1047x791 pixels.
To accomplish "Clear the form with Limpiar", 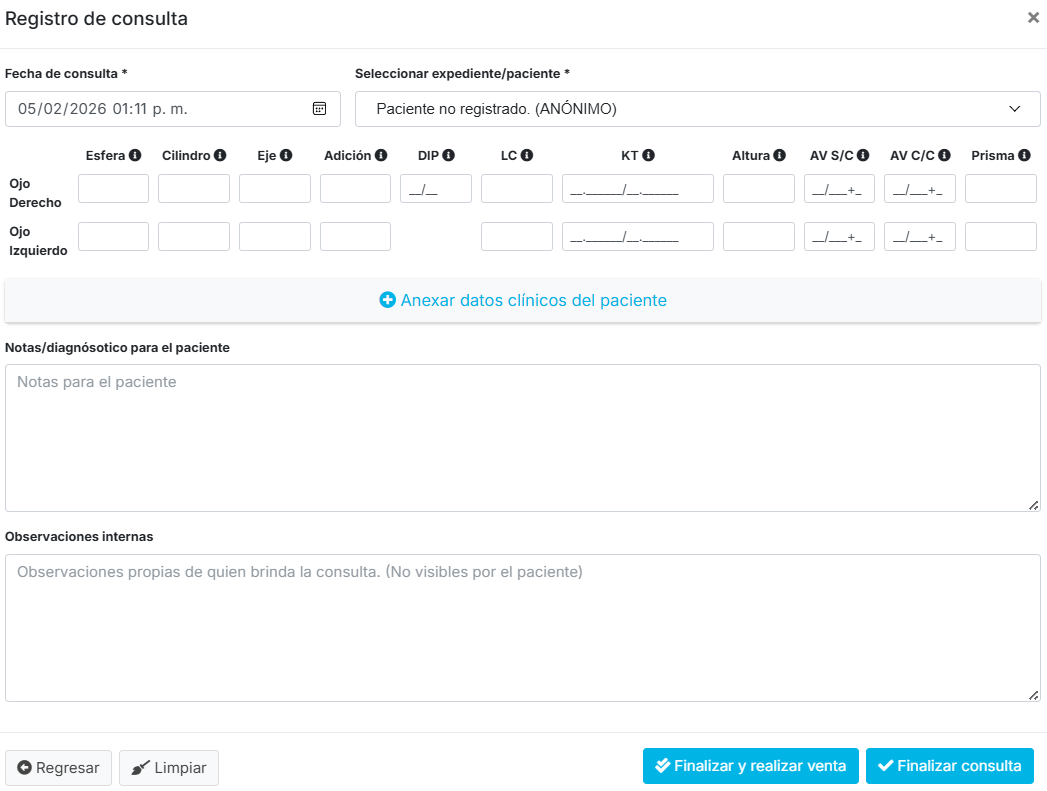I will (x=169, y=768).
